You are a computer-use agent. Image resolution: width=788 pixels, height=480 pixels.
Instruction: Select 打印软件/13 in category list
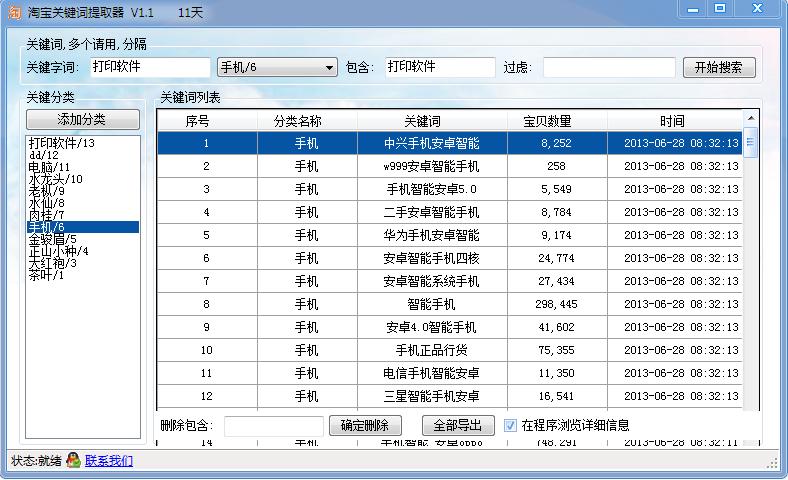pos(61,143)
